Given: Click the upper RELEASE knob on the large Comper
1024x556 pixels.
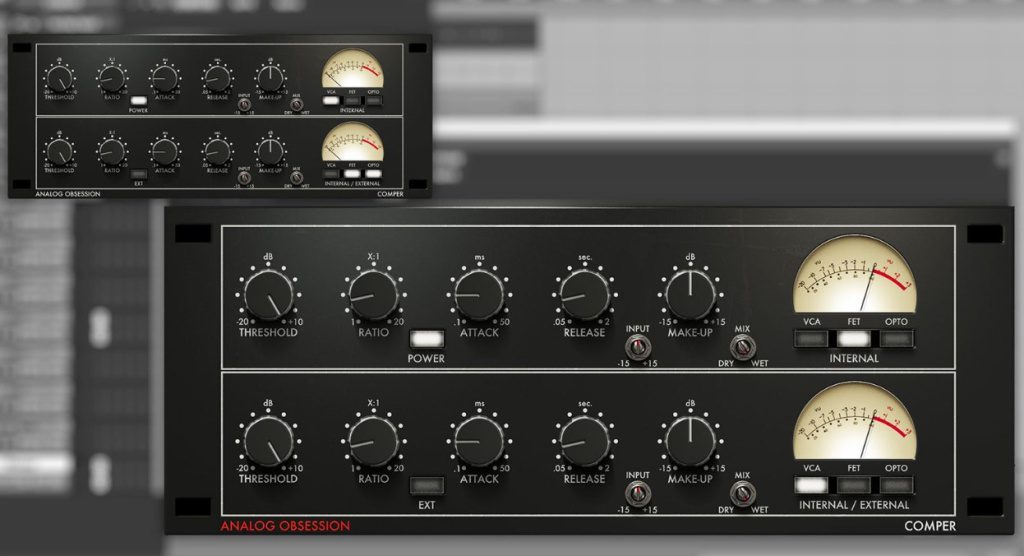Looking at the screenshot, I should click(x=585, y=295).
